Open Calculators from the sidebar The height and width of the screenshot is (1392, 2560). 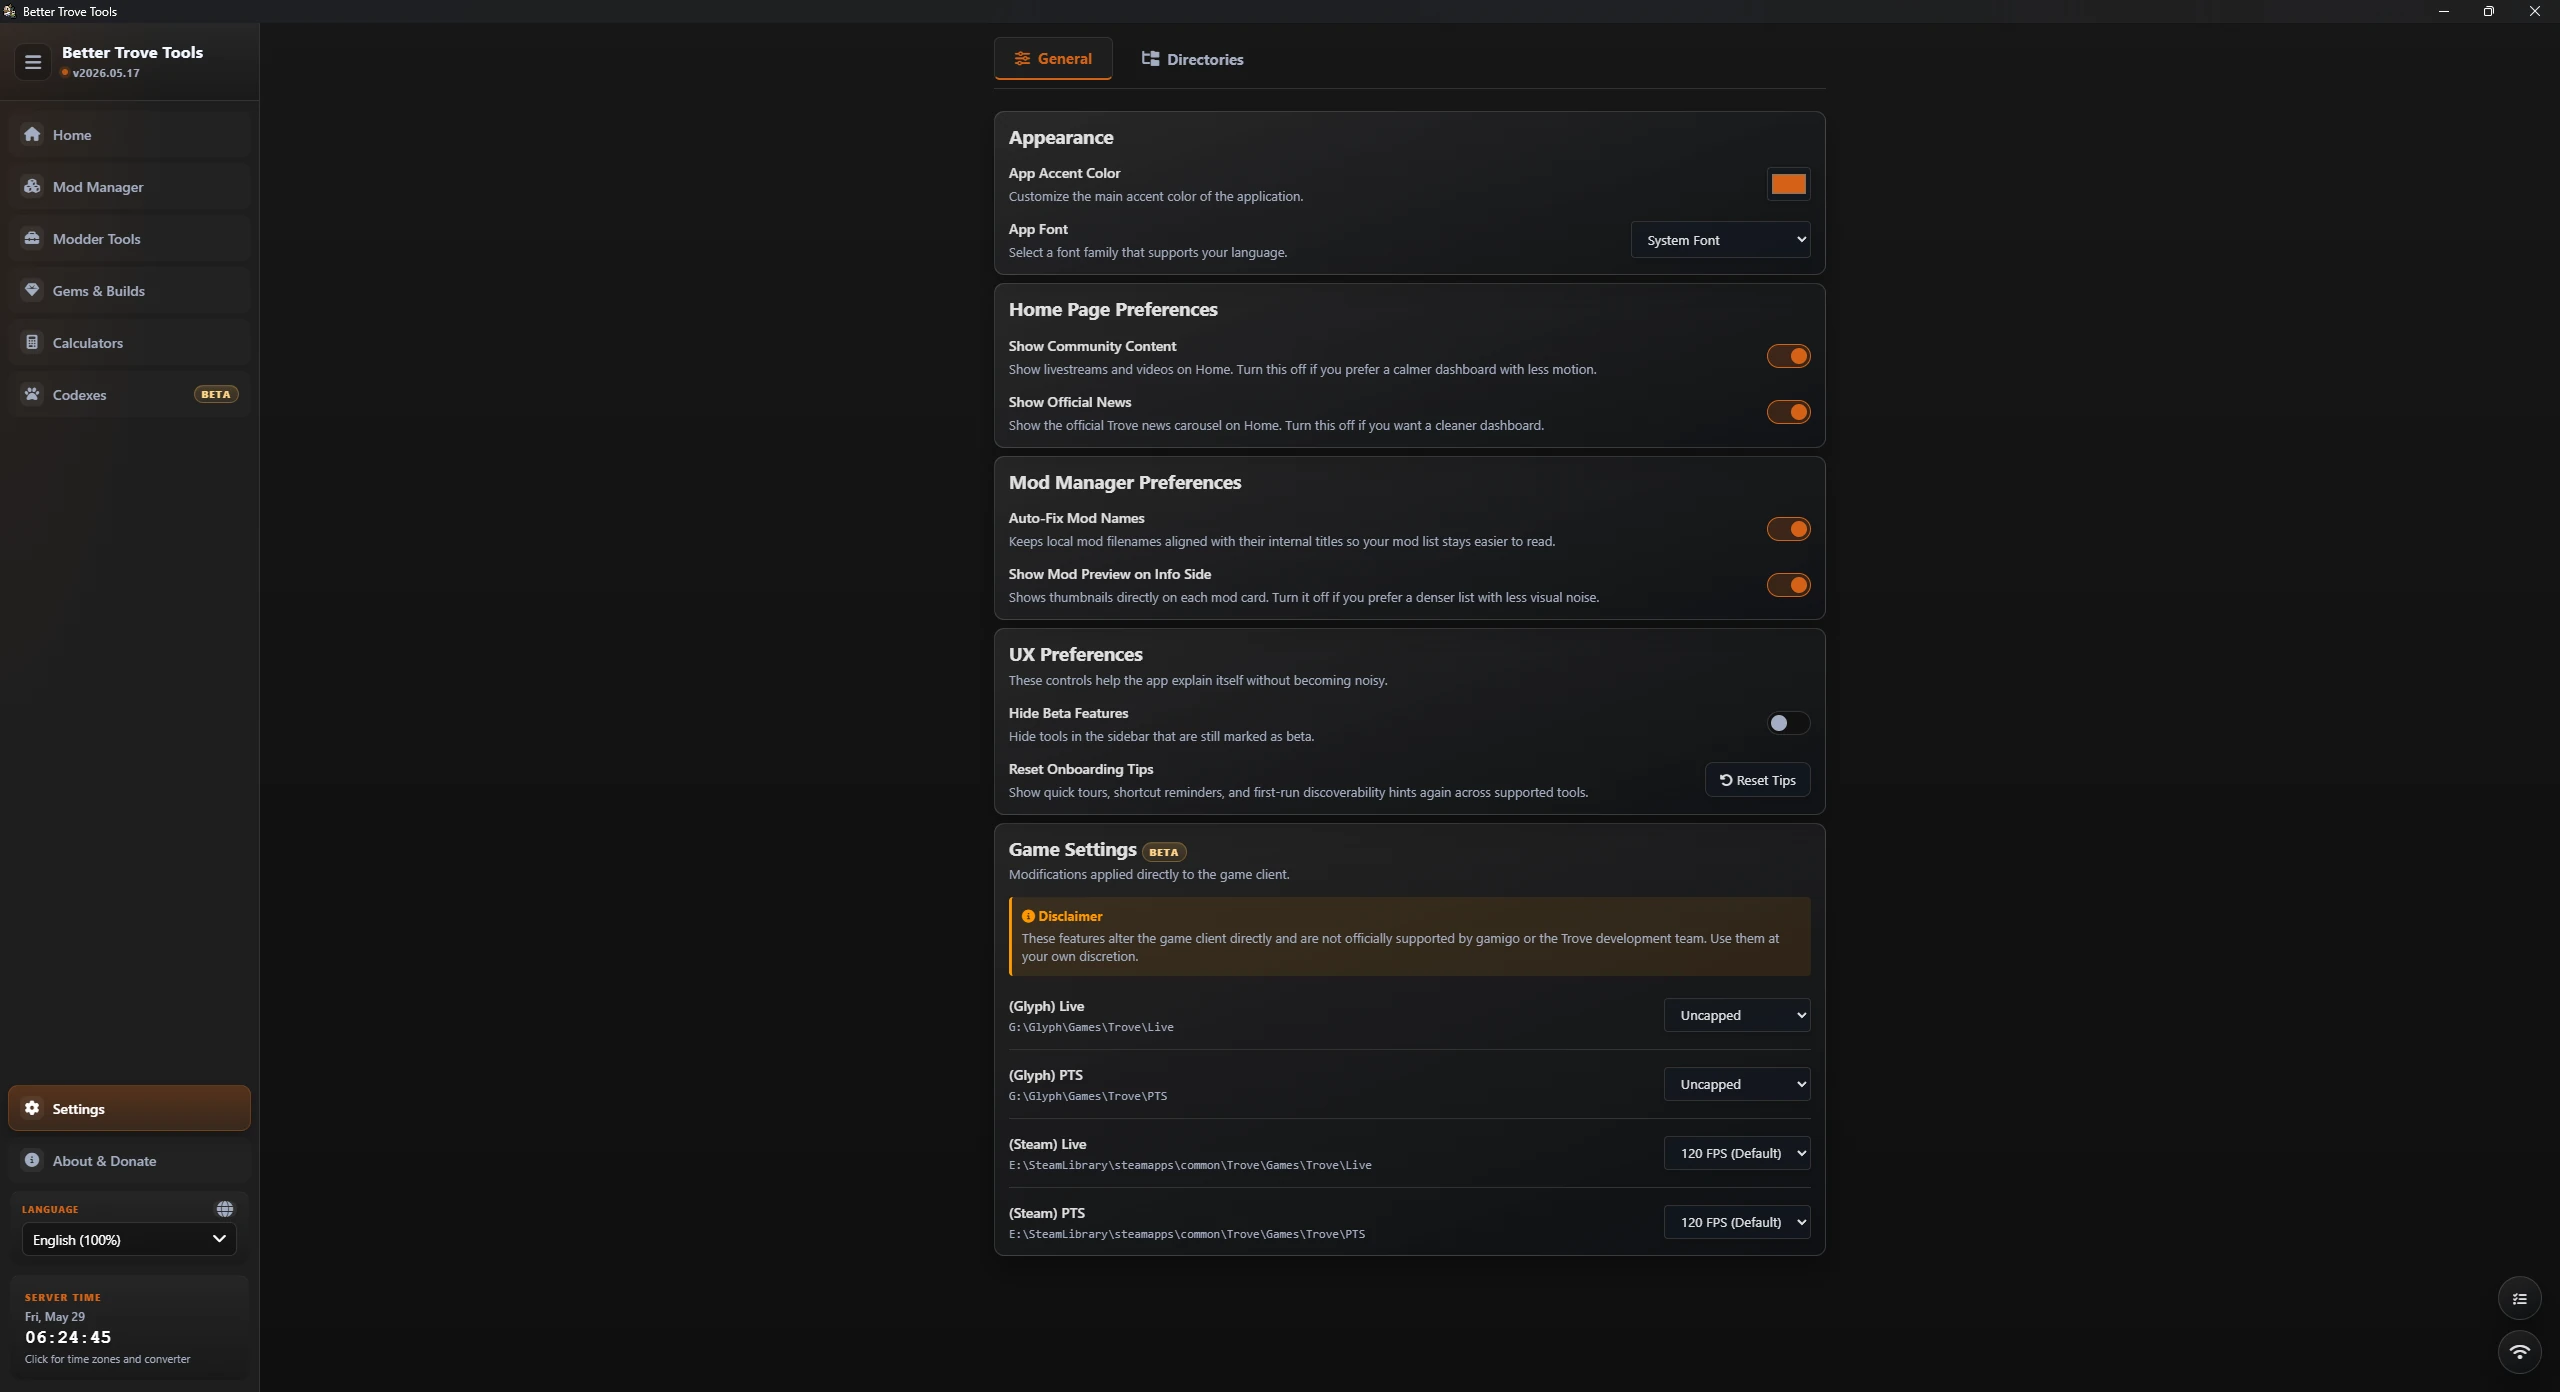point(129,342)
